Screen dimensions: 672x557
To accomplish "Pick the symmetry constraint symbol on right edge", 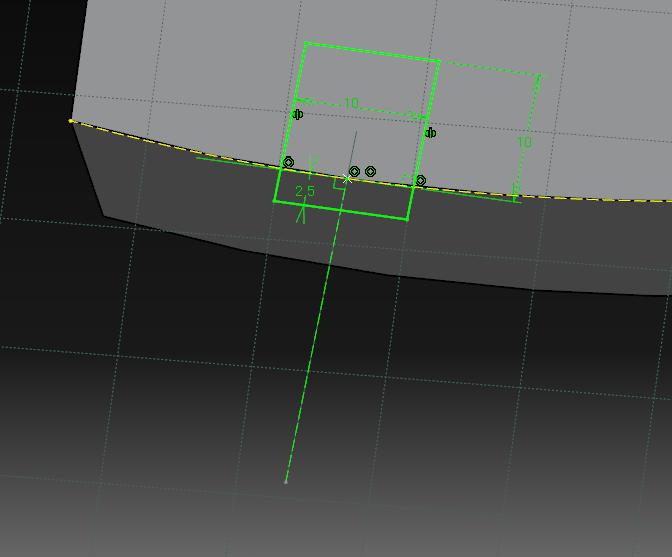I will 430,133.
